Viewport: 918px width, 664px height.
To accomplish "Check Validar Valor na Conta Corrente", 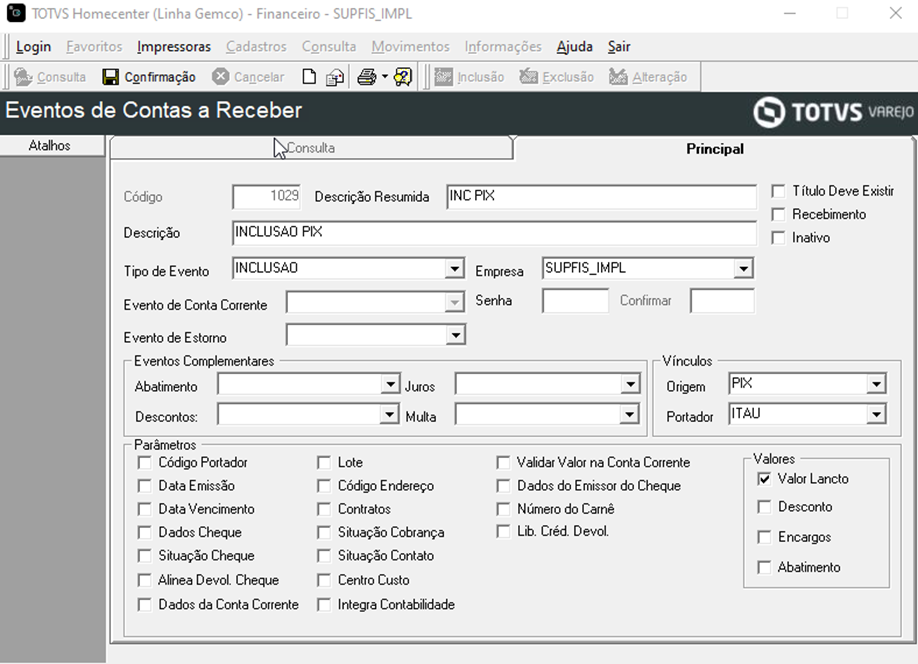I will [x=503, y=463].
